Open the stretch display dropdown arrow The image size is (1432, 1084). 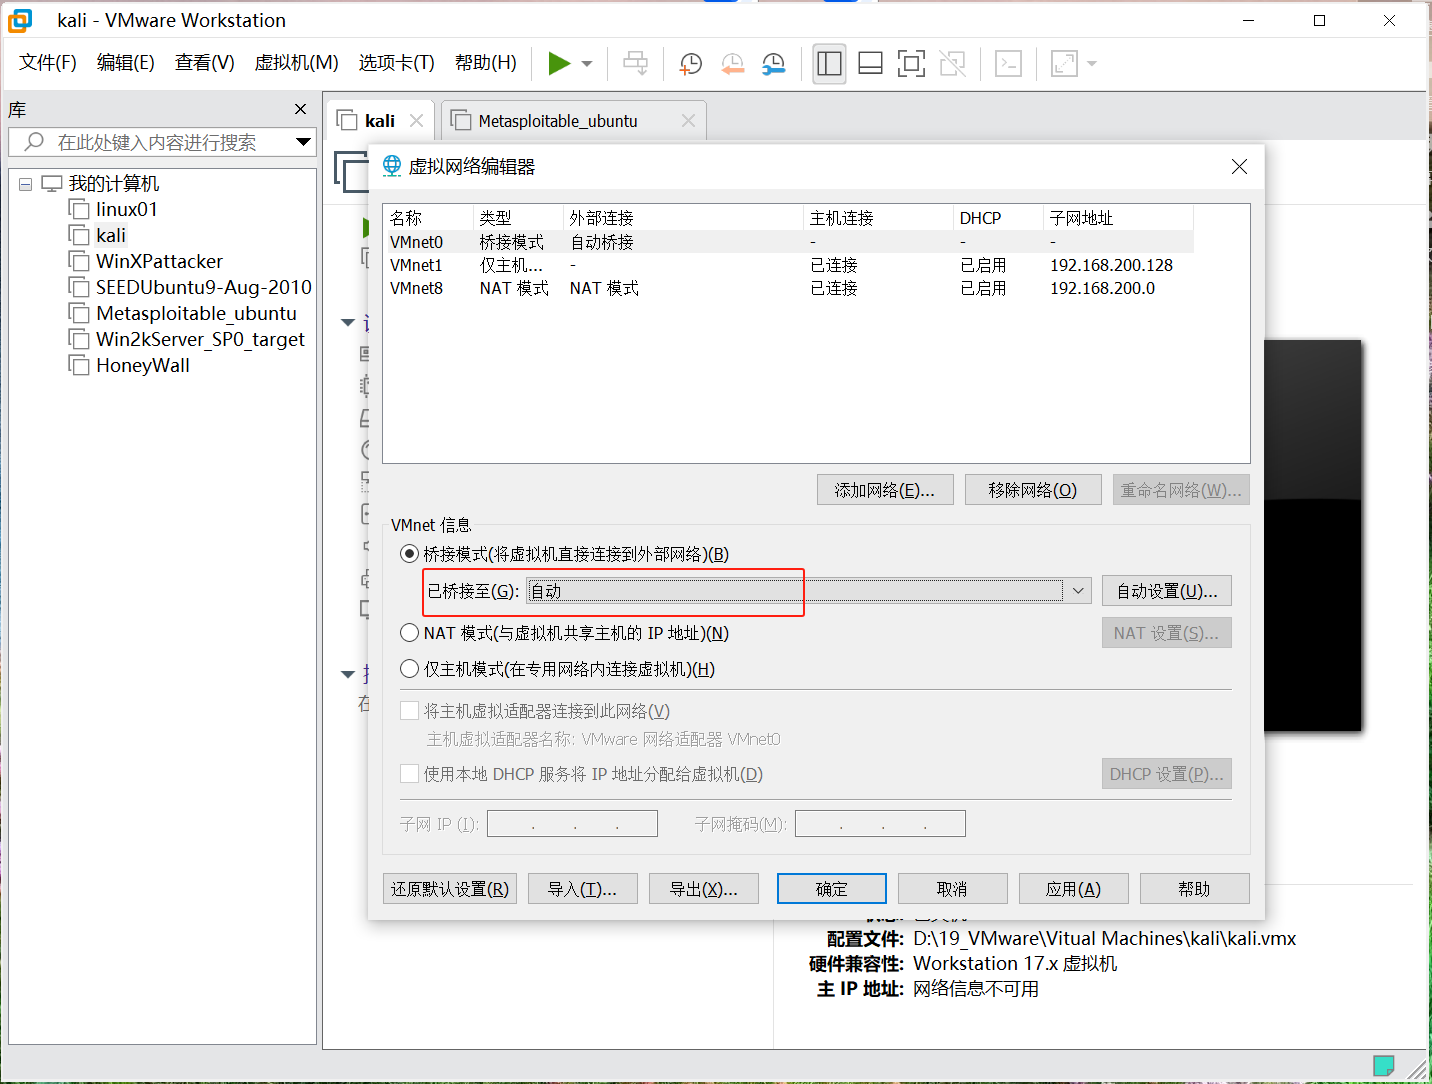[1092, 64]
